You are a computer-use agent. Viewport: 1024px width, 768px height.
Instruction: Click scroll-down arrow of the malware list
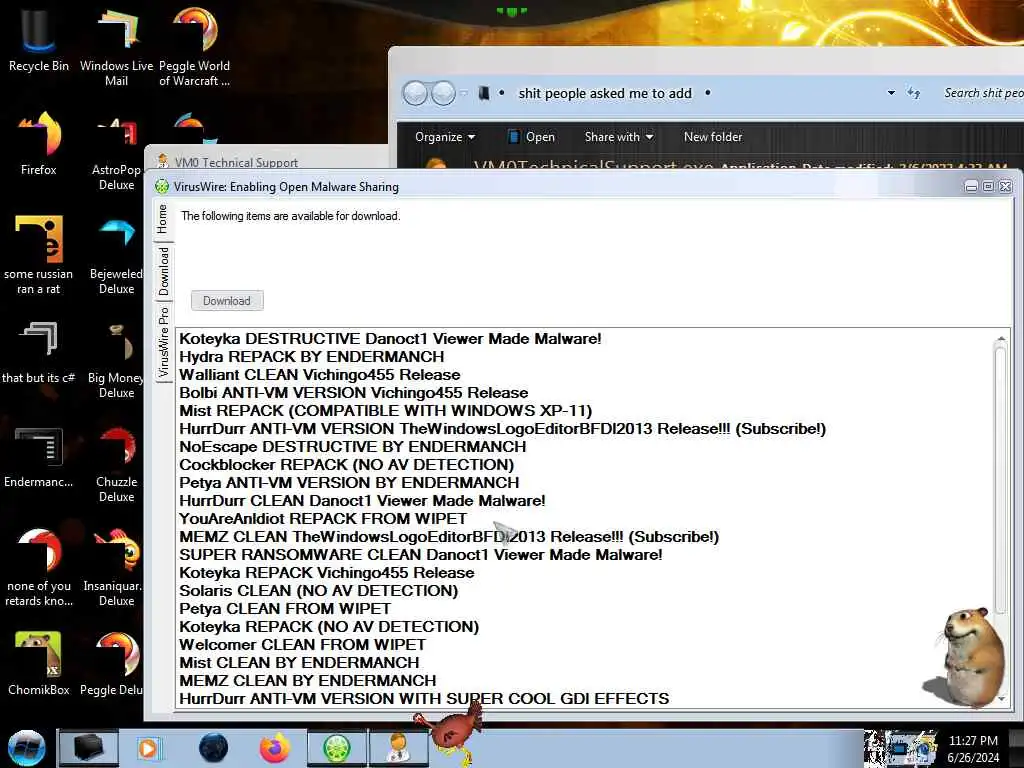(x=1000, y=699)
